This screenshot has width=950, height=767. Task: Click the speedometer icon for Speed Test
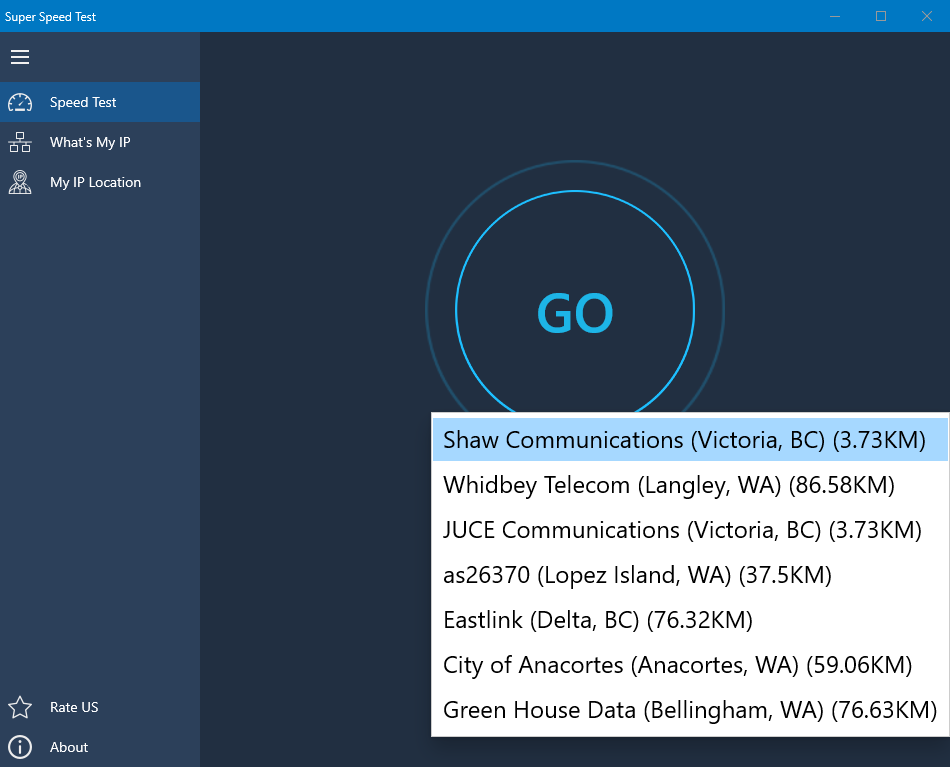(x=20, y=102)
